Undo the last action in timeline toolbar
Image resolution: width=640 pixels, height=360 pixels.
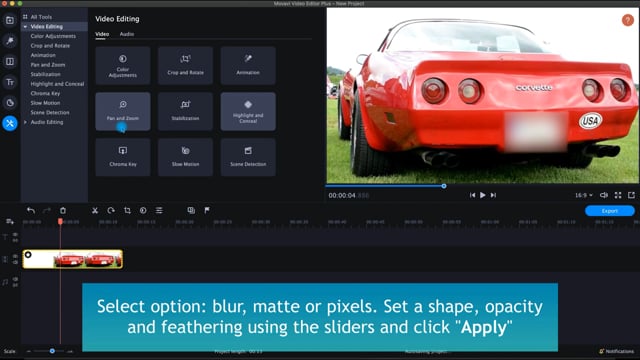pyautogui.click(x=31, y=210)
